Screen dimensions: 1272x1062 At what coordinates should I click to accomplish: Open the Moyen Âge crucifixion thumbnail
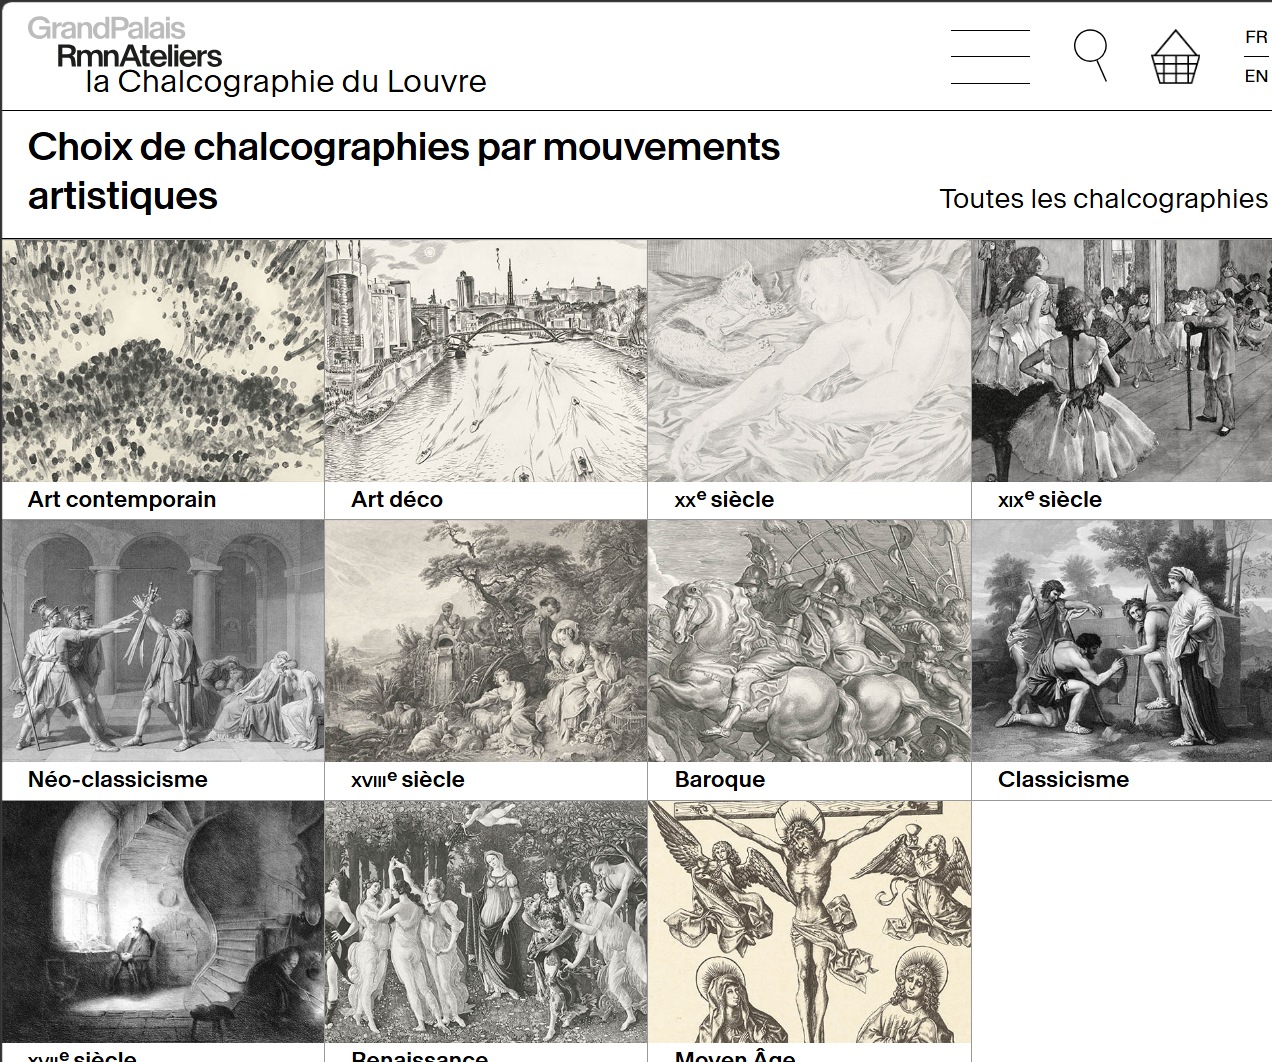click(809, 921)
